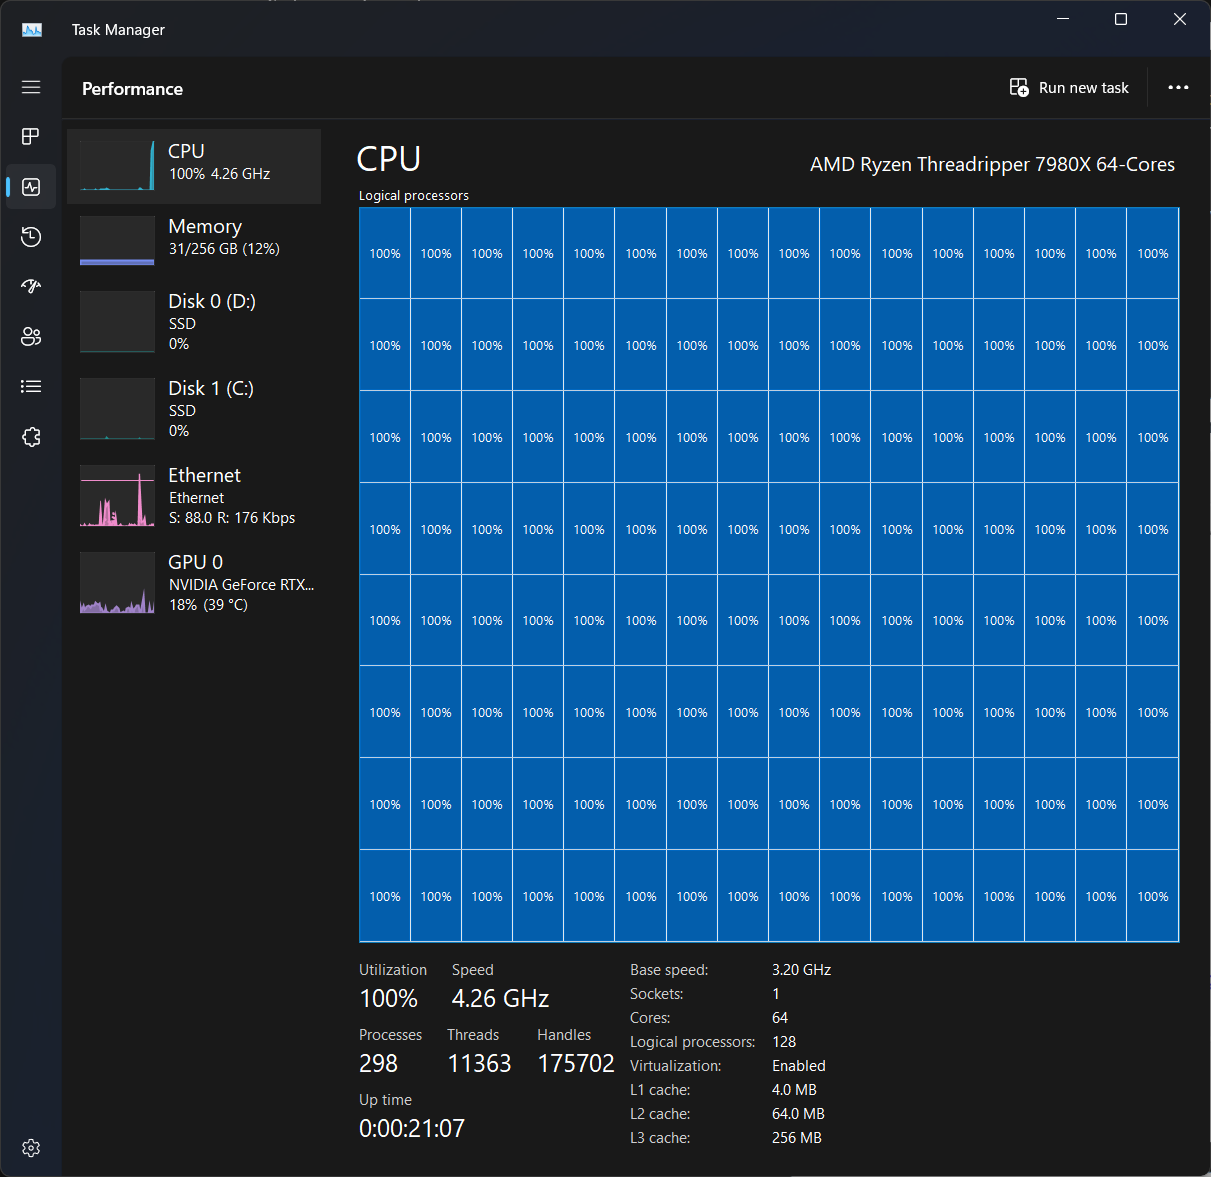Click the Memory mini graph thumbnail
The height and width of the screenshot is (1177, 1211).
[117, 241]
